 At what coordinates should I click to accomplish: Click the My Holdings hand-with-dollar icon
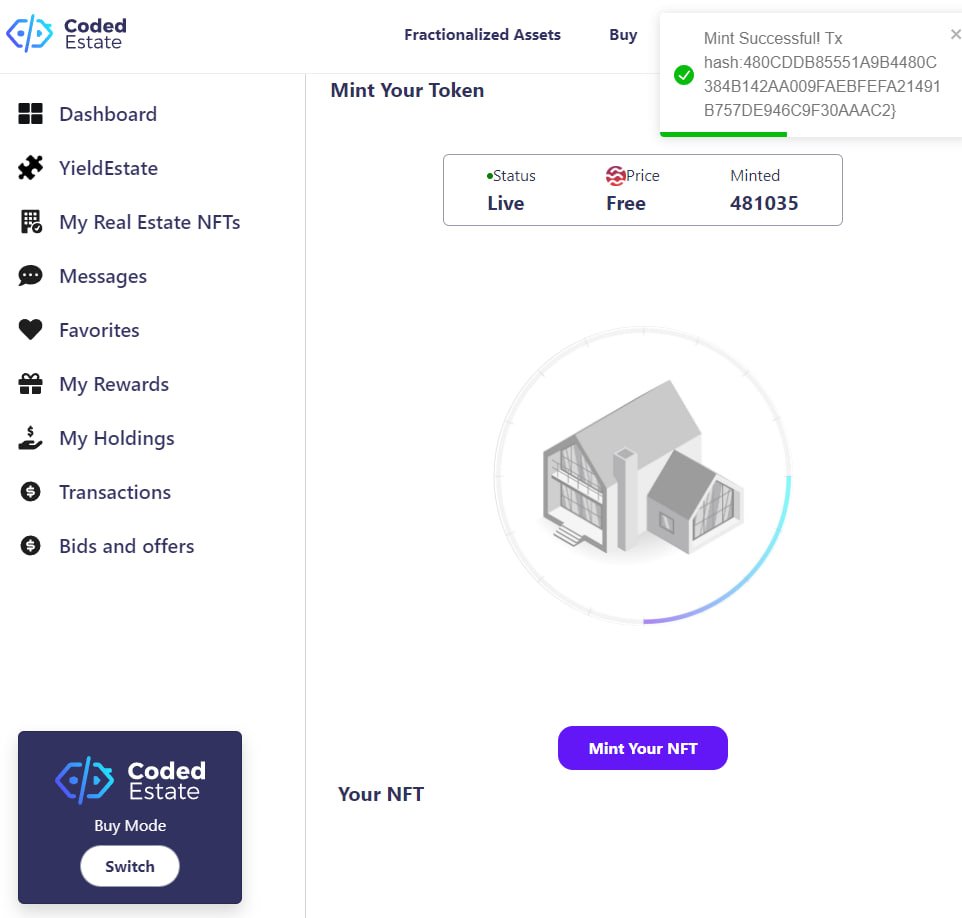[31, 438]
